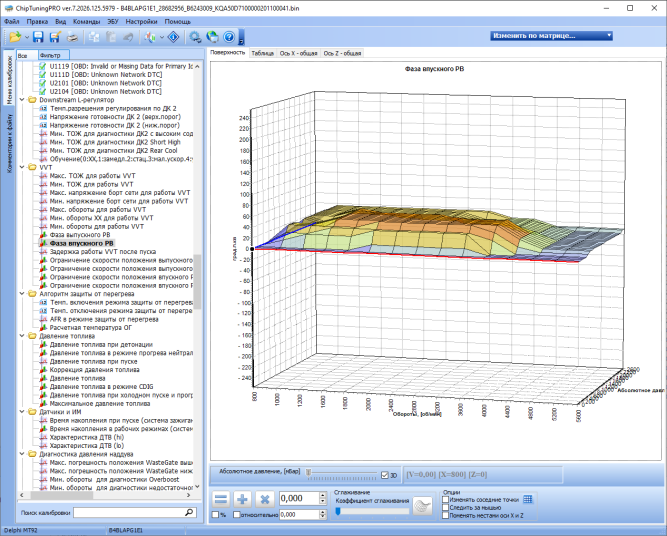Toggle the 3D view checkbox
The image size is (667, 536).
[x=385, y=475]
